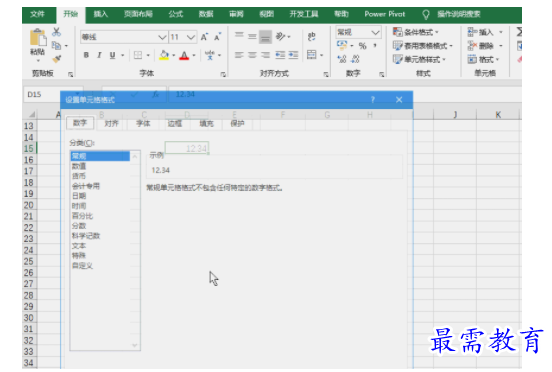
Task: Select 数值 in the category list
Action: pyautogui.click(x=79, y=166)
